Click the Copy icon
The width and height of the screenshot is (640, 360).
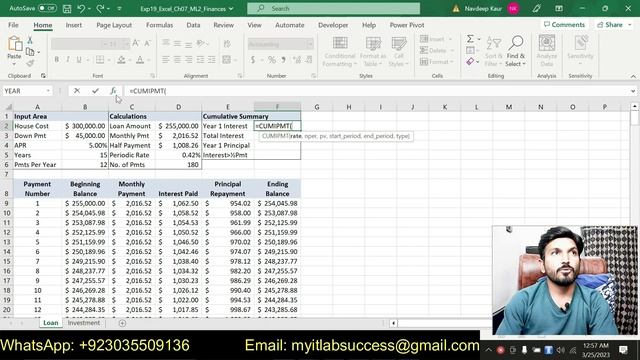coord(30,52)
